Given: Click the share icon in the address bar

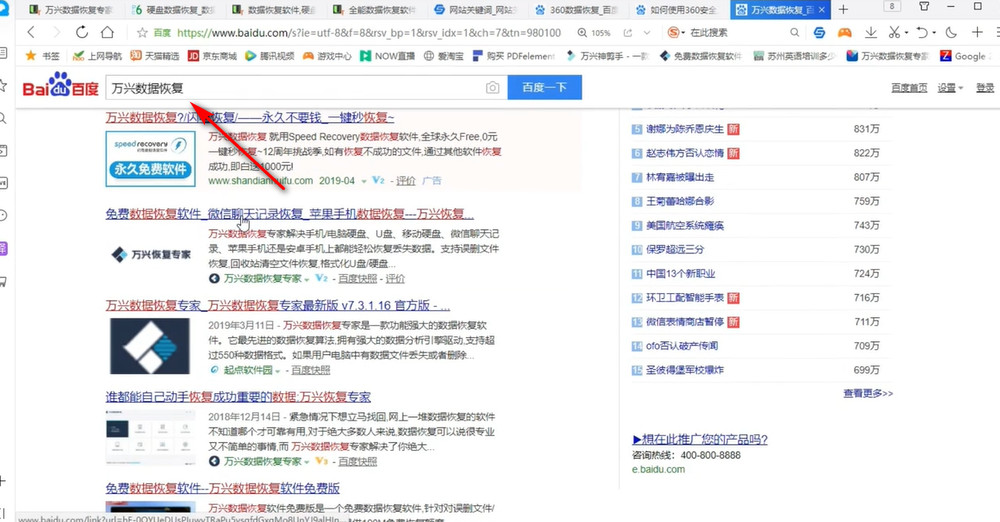Looking at the screenshot, I should (628, 33).
